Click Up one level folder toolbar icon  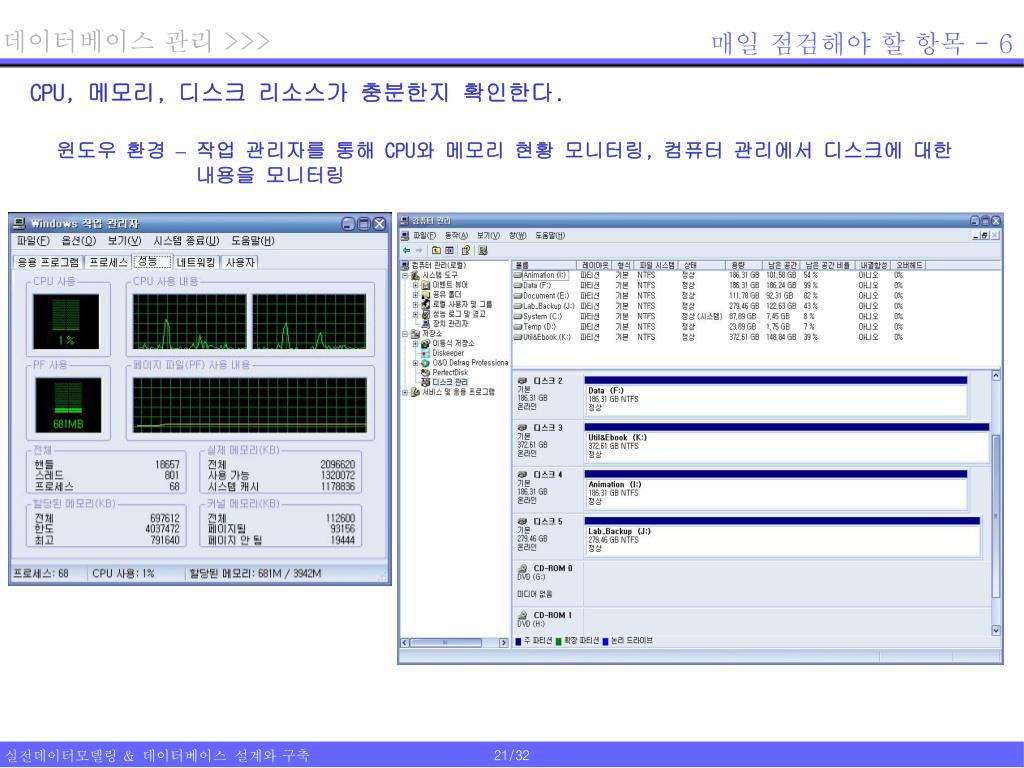[436, 250]
